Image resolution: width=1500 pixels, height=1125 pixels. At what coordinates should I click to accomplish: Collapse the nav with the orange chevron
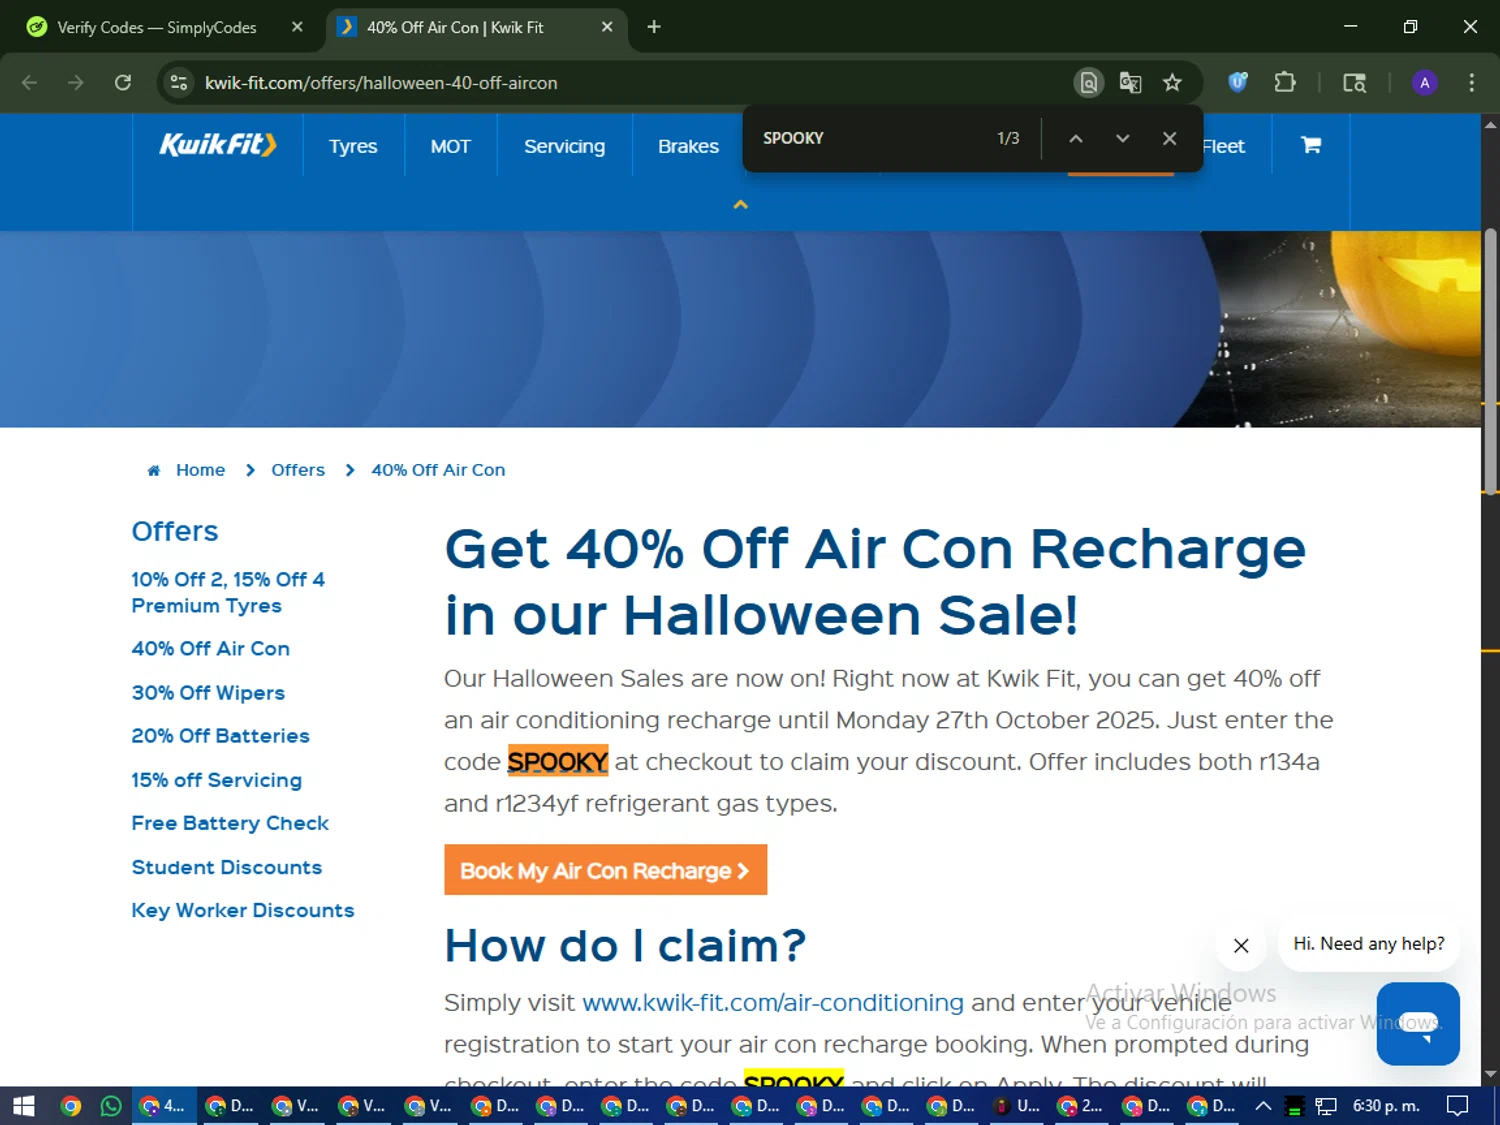coord(741,204)
